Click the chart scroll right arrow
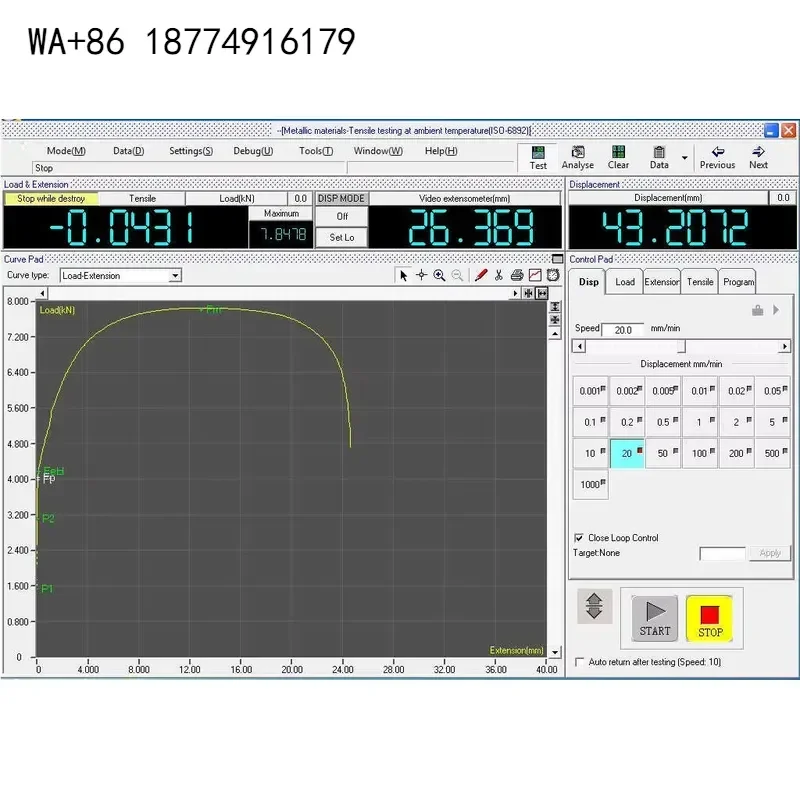 point(515,293)
